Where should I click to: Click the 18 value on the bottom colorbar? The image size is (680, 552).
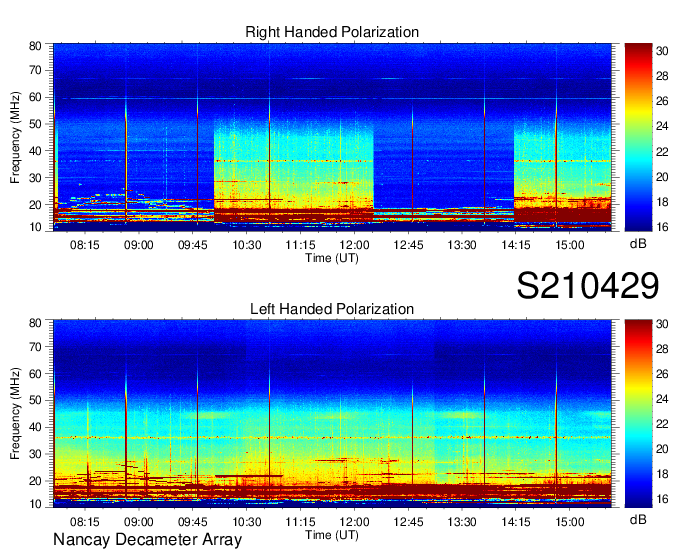click(662, 474)
